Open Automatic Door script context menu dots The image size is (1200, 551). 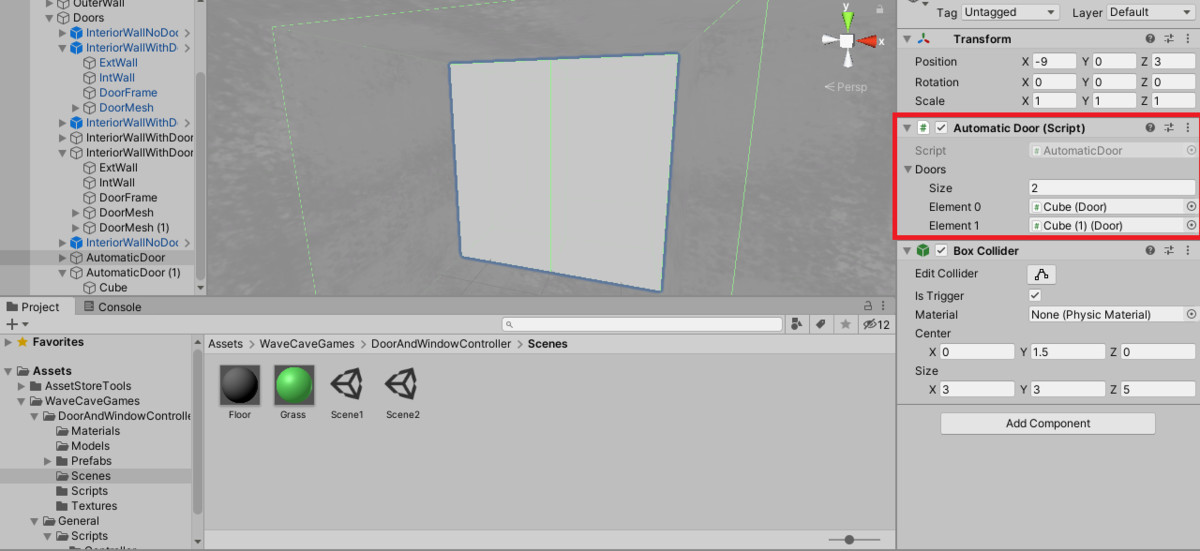(1187, 128)
